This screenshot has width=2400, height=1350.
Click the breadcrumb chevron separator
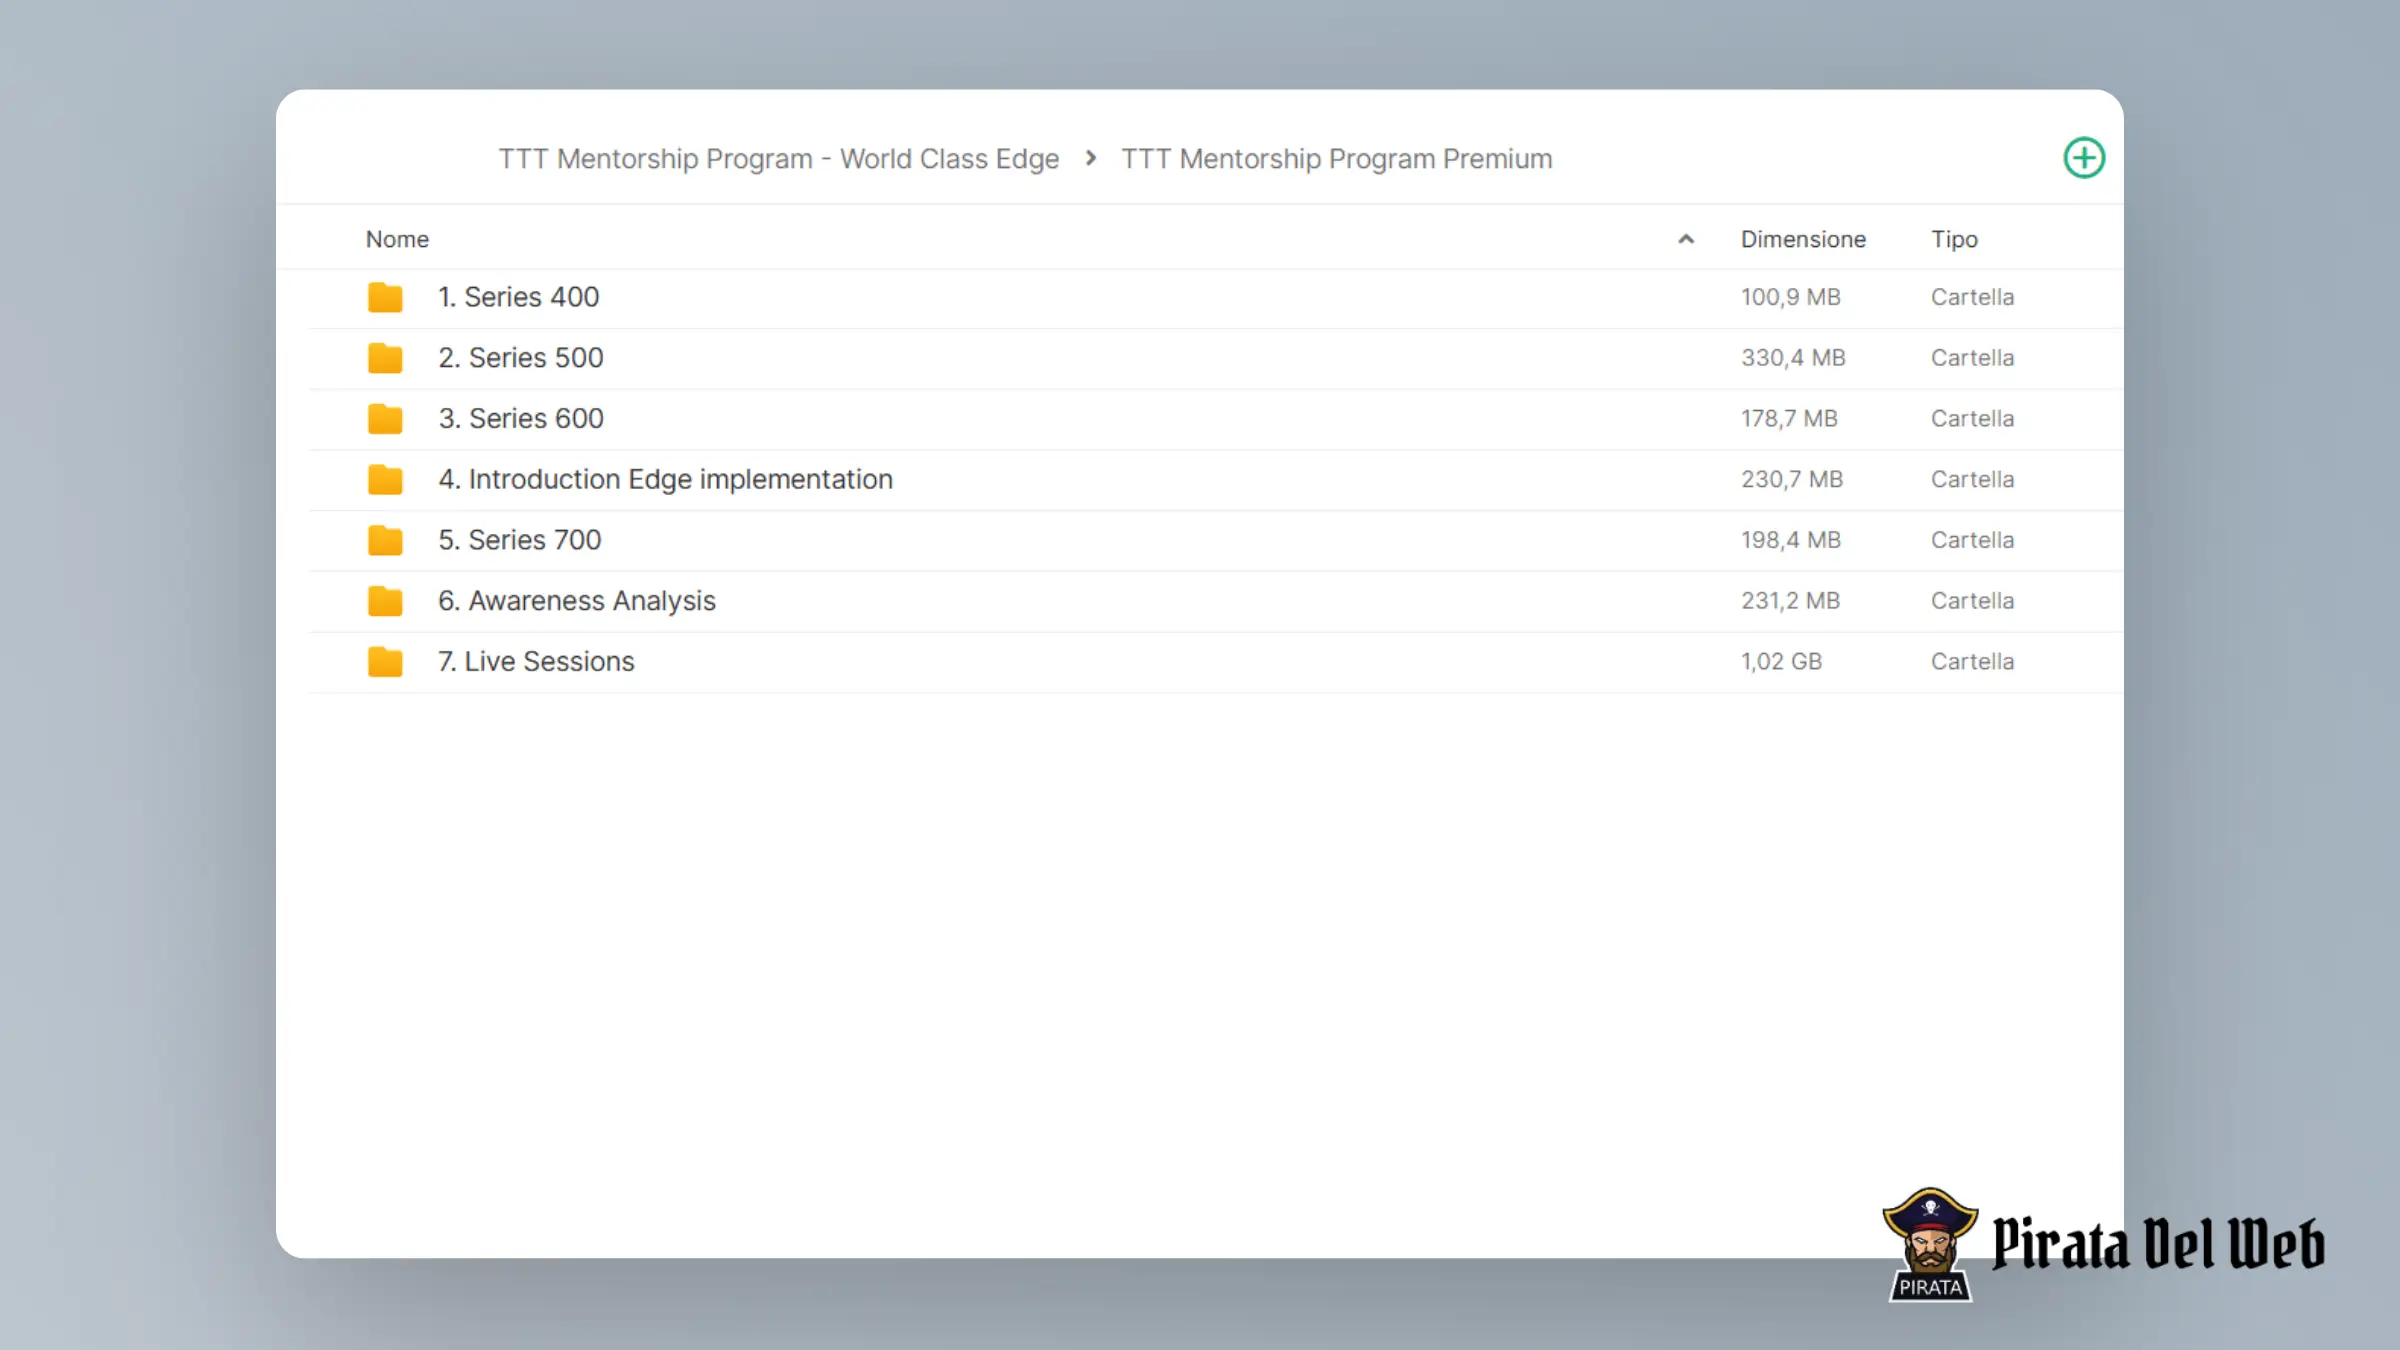(x=1090, y=158)
